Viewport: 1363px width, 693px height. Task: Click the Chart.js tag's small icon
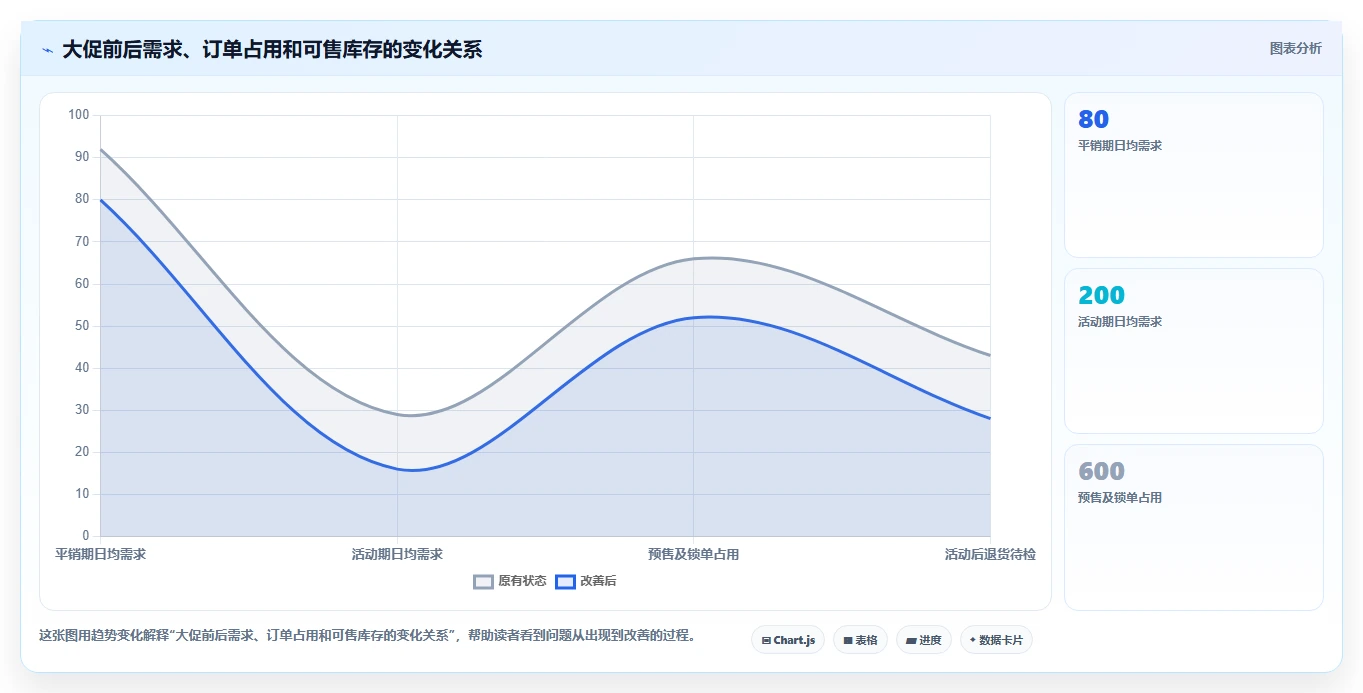click(766, 640)
